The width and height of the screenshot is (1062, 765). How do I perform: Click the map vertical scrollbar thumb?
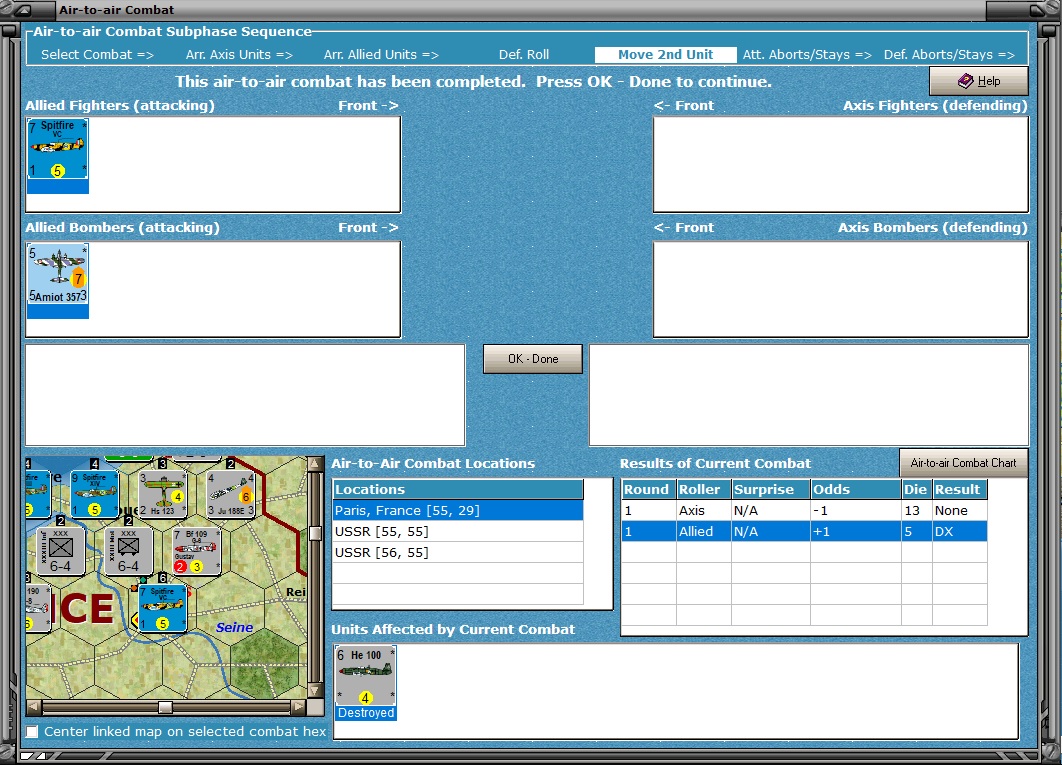[315, 533]
